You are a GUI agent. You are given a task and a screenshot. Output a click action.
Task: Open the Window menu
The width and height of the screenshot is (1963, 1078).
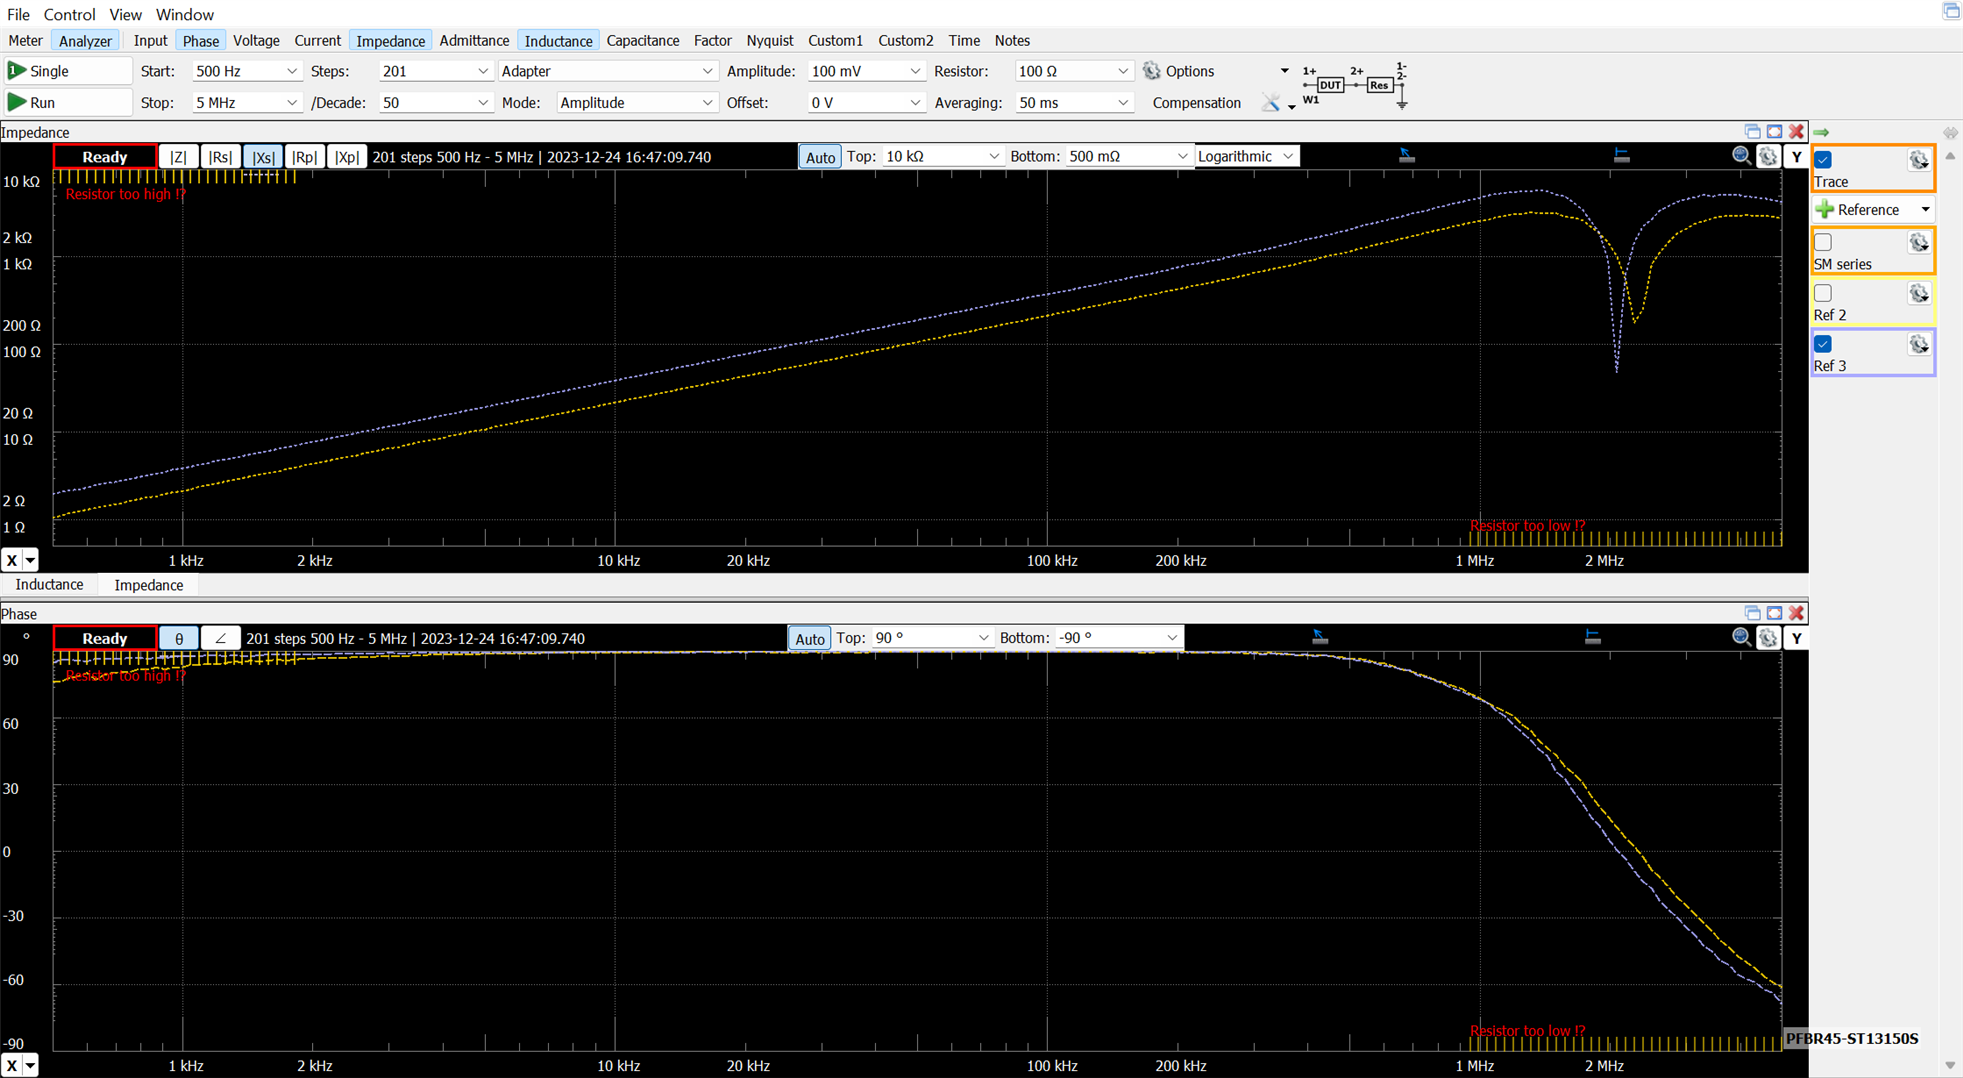pyautogui.click(x=185, y=14)
